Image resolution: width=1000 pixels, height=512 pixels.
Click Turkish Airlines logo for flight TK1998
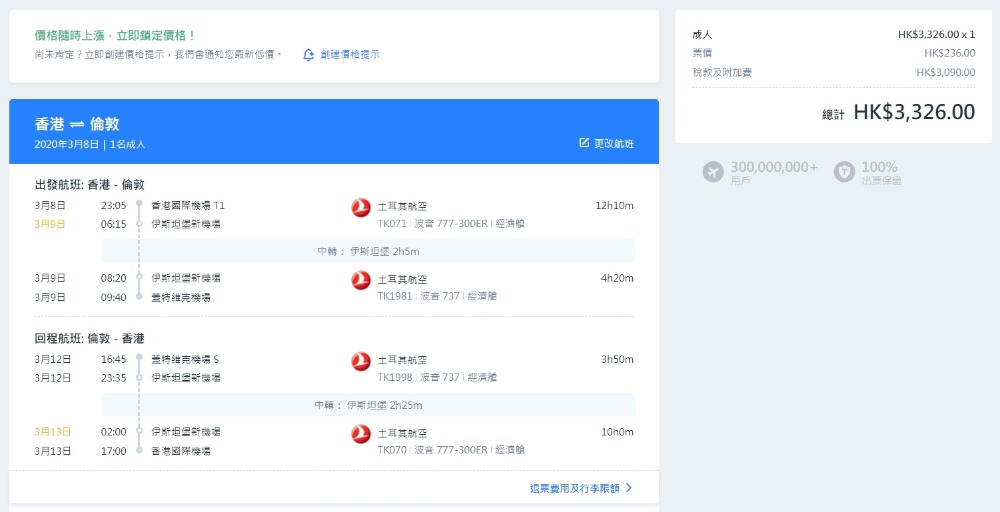tap(361, 361)
